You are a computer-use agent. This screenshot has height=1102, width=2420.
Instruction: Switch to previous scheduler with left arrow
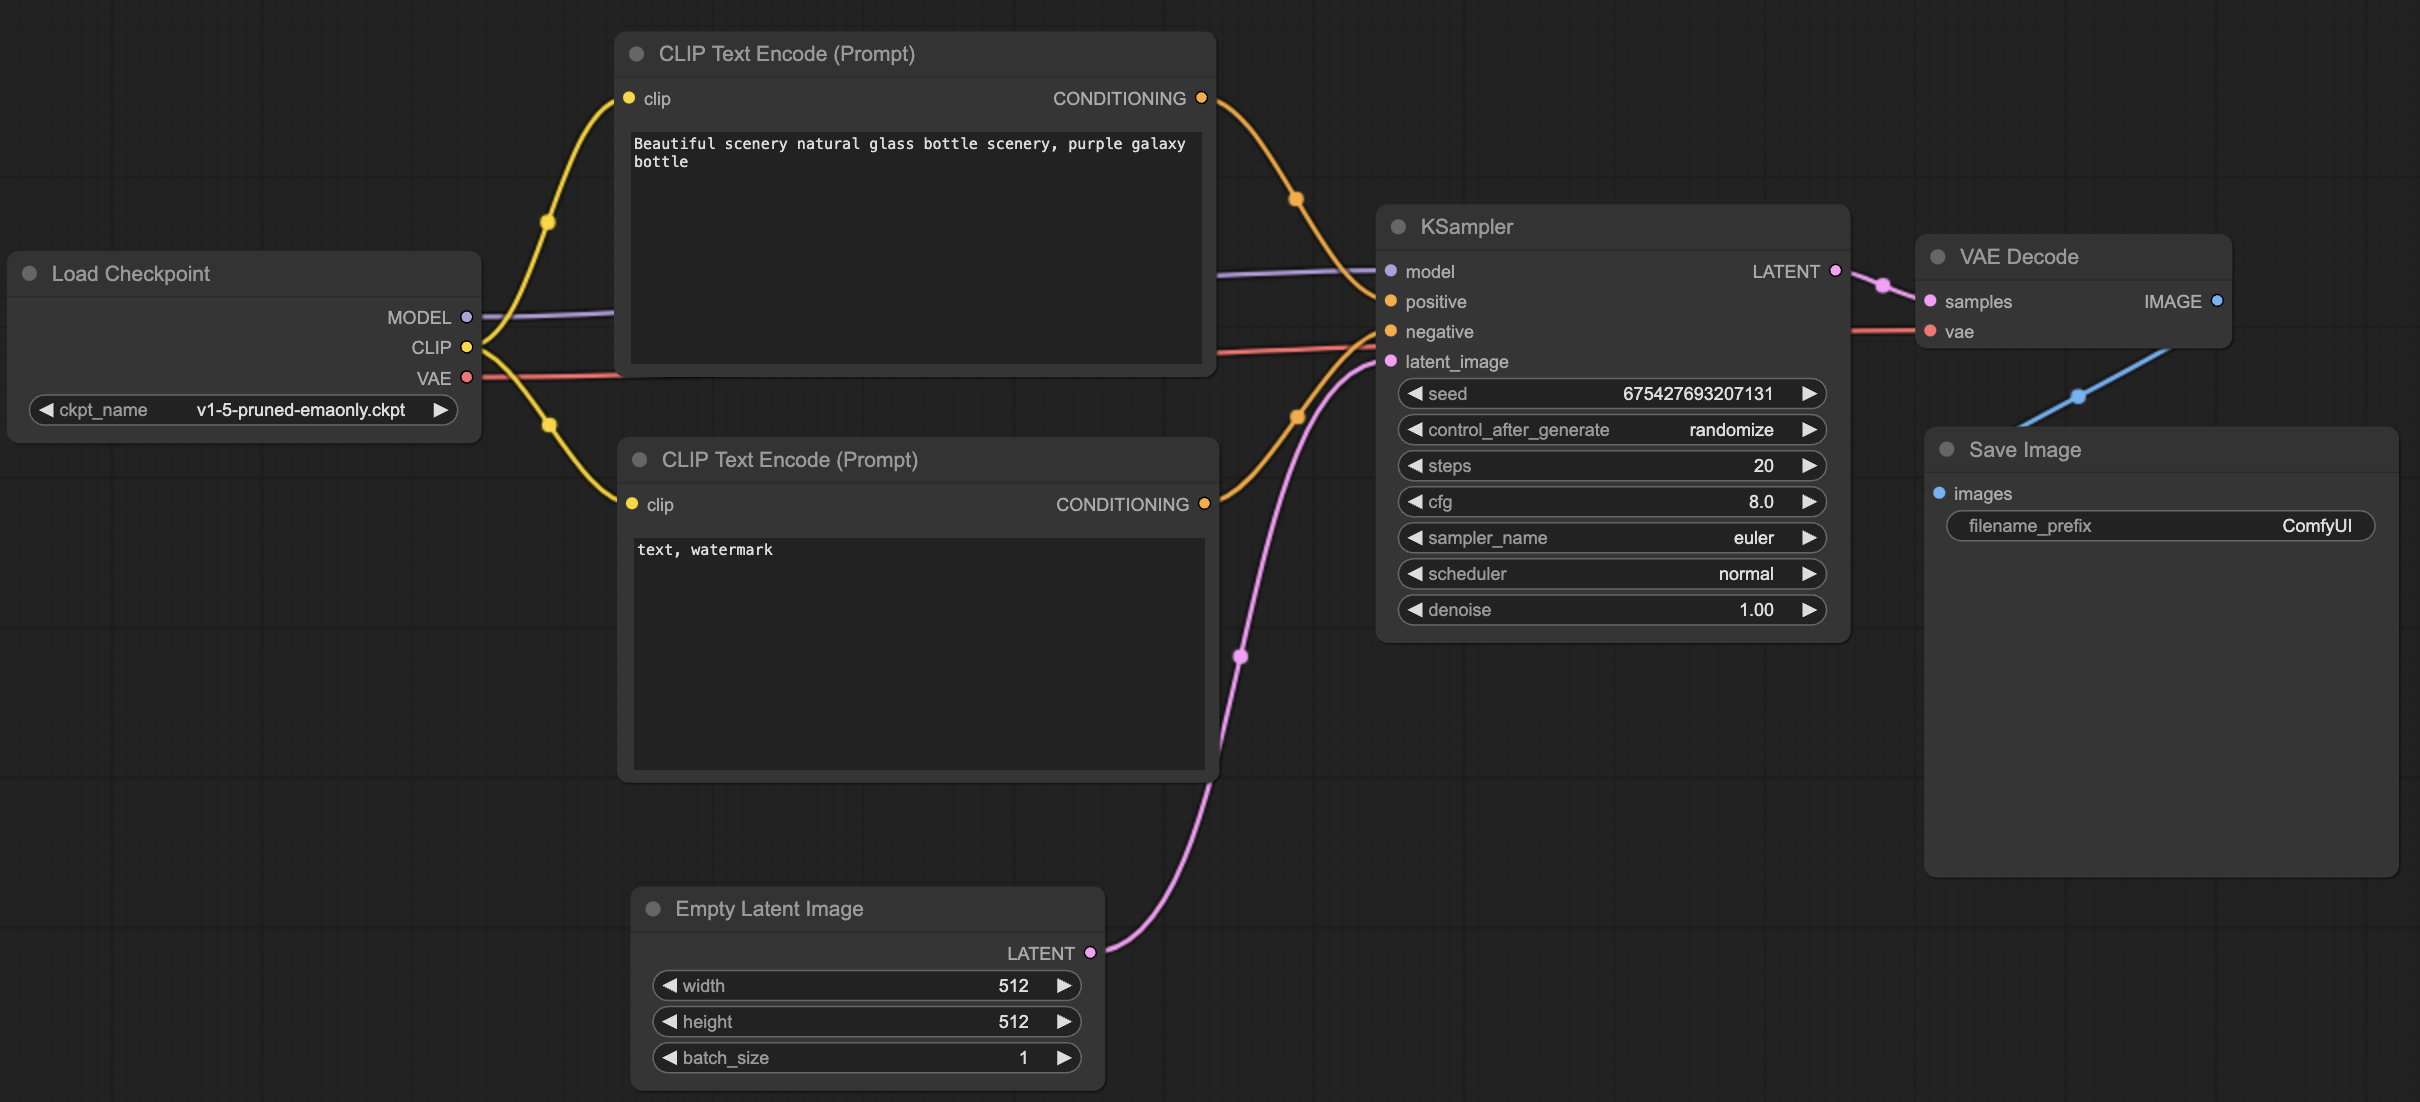(1415, 574)
